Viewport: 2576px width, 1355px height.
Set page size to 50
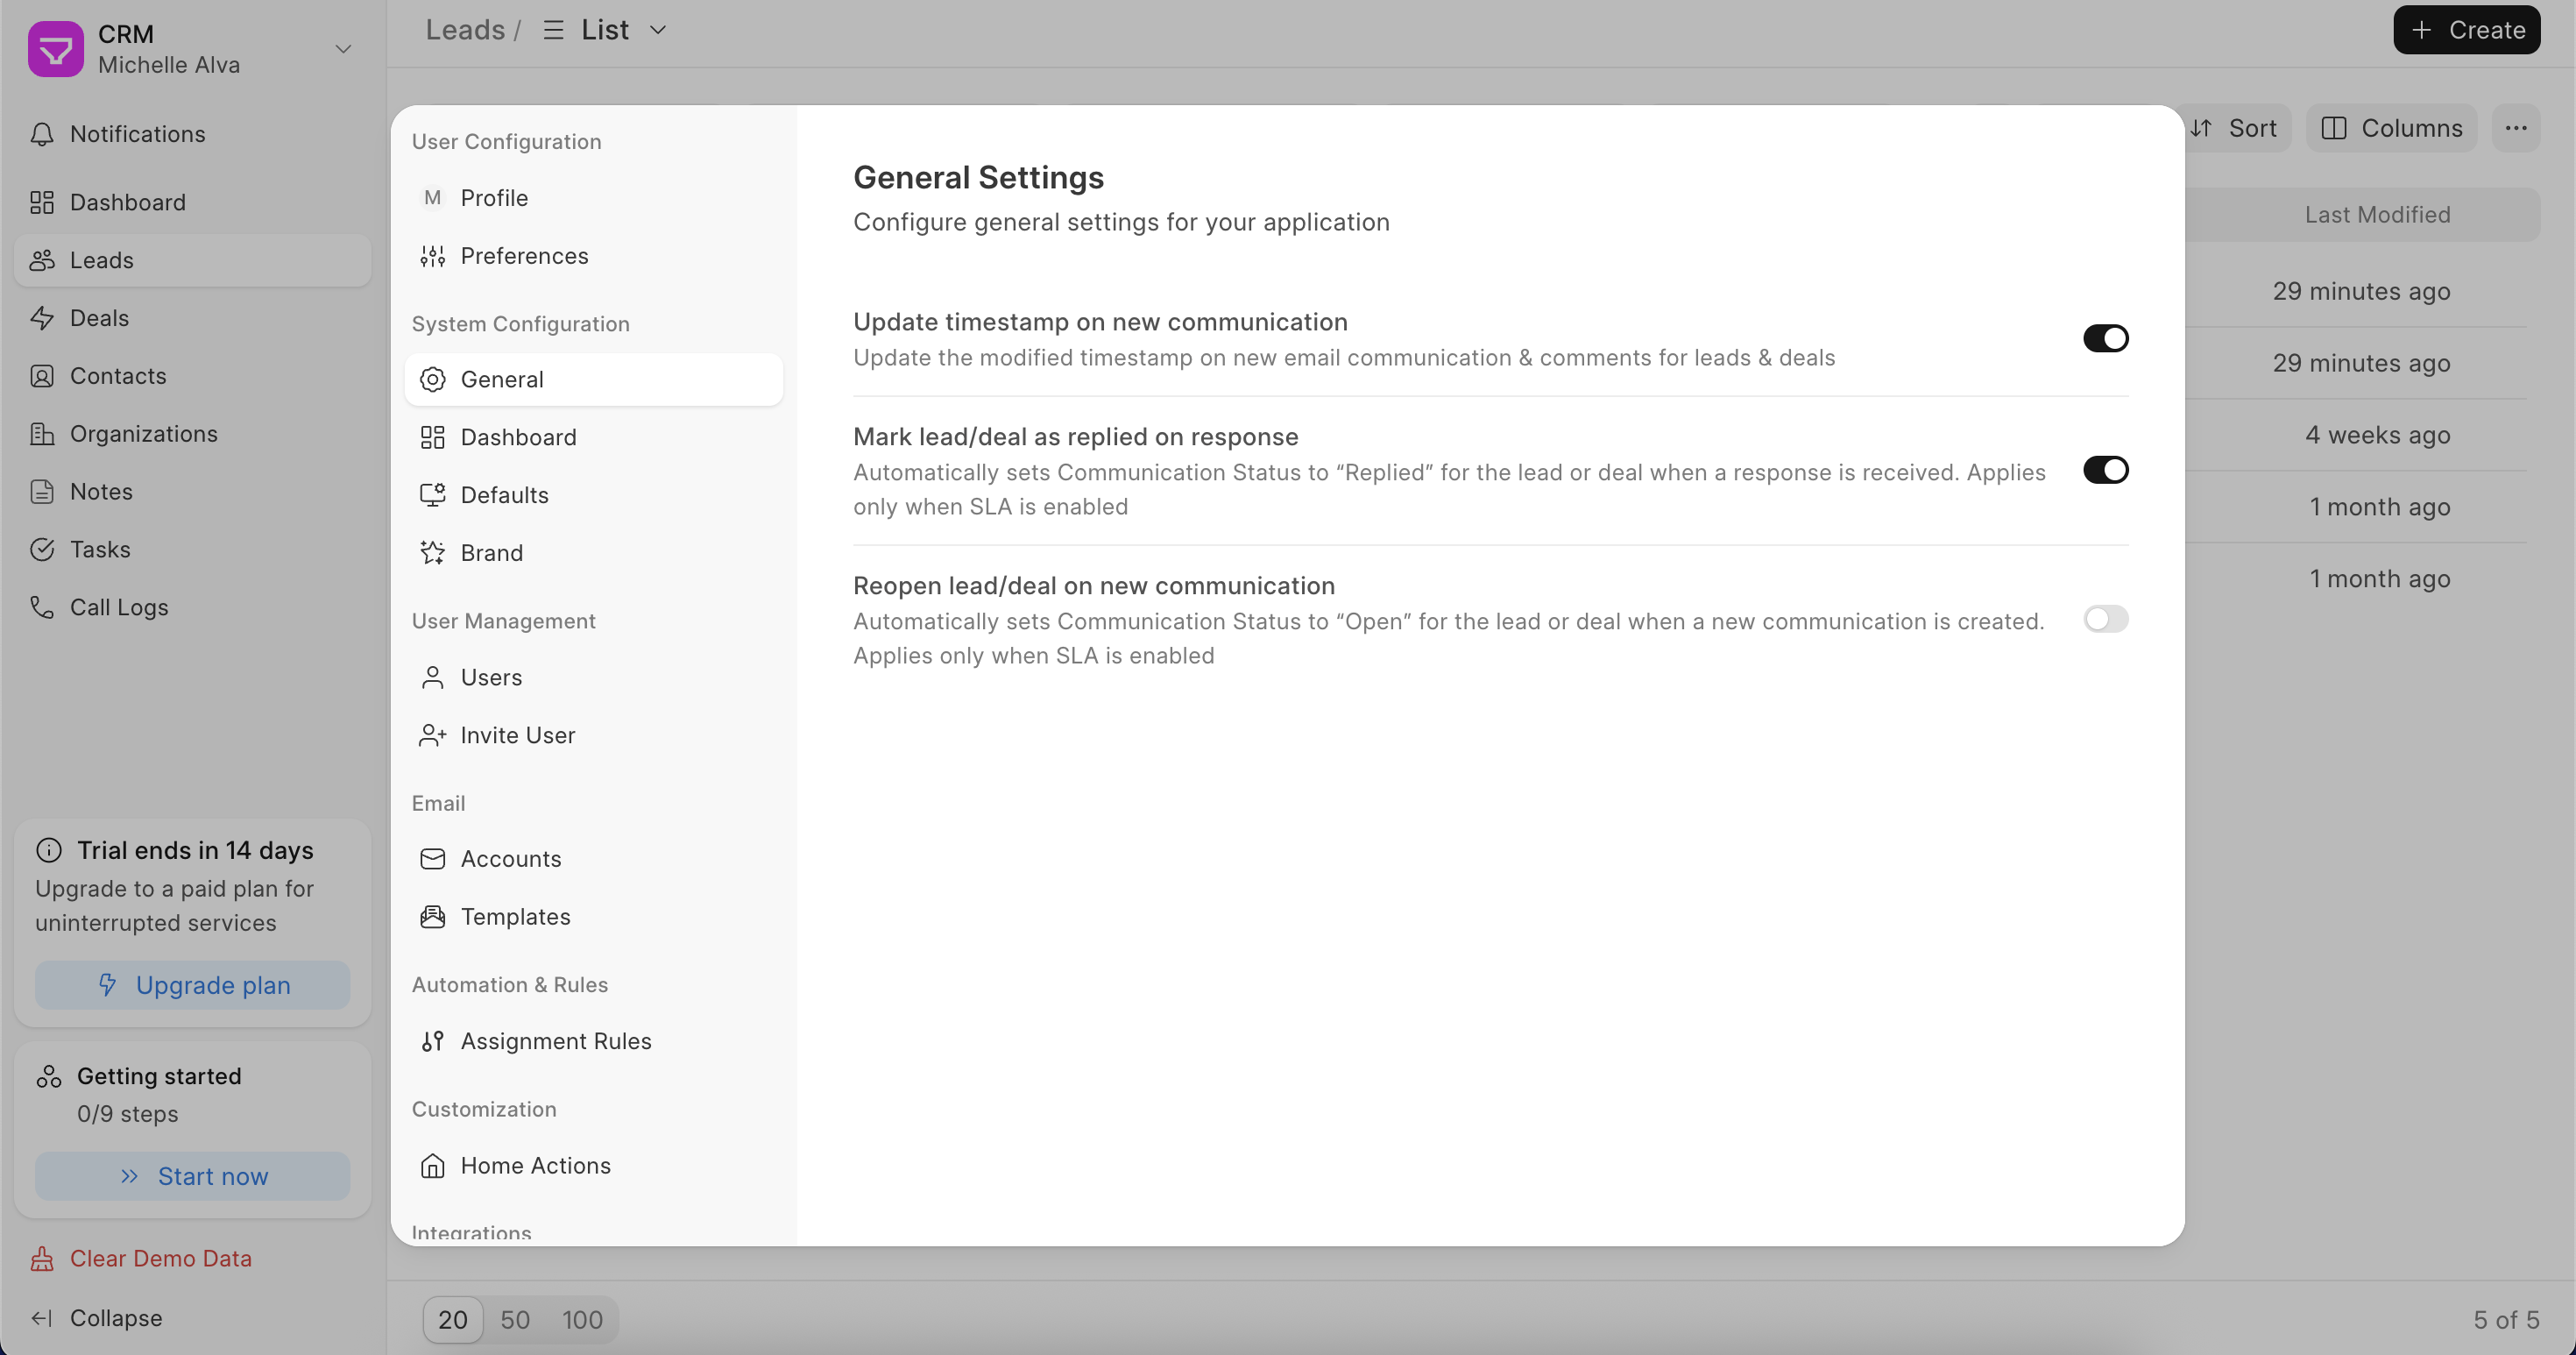[514, 1320]
